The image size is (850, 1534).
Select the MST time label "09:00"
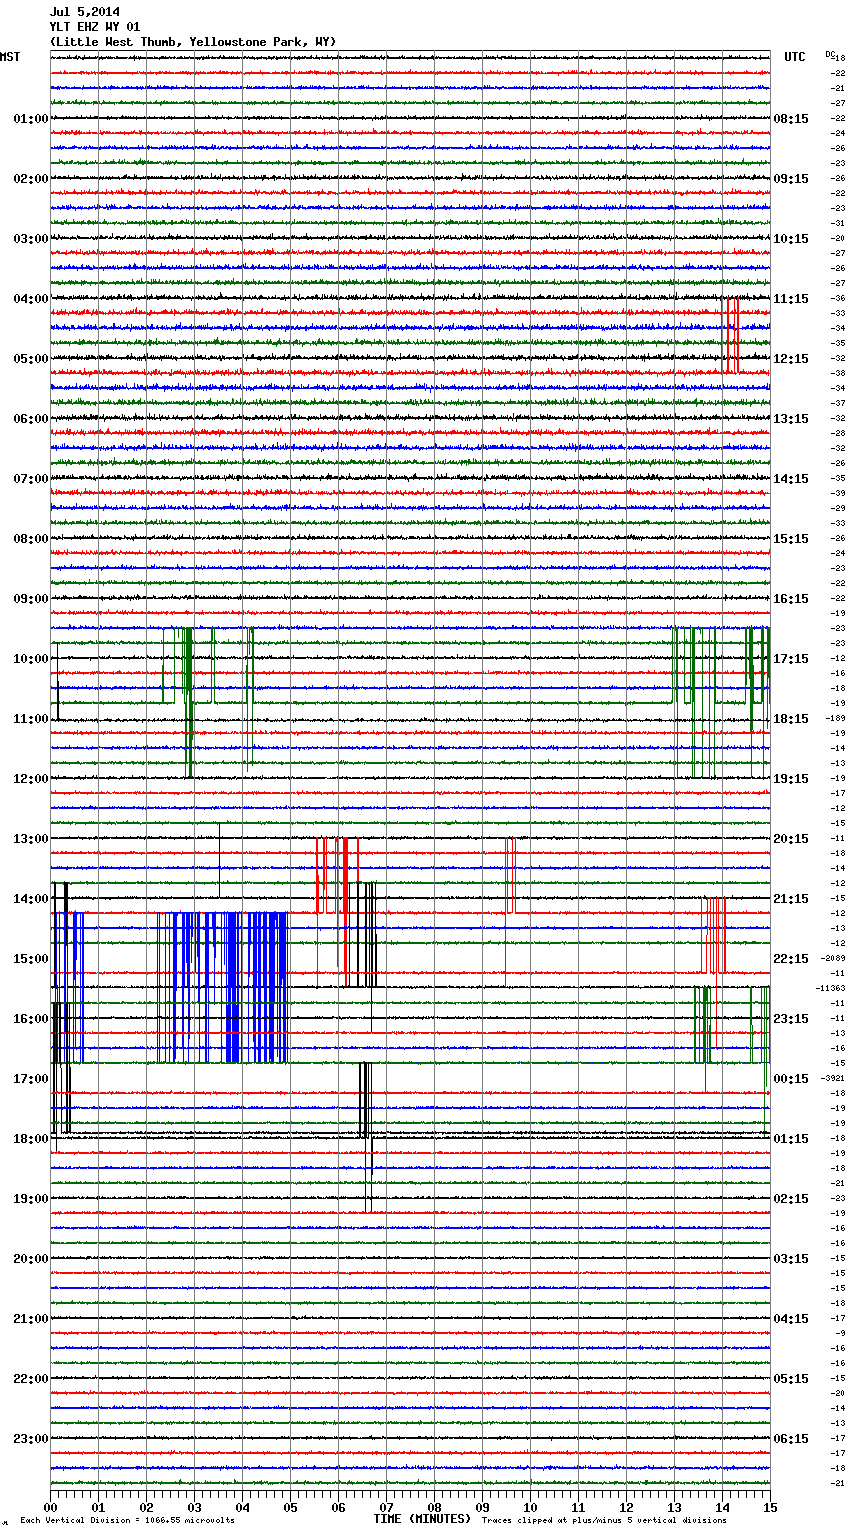point(31,599)
